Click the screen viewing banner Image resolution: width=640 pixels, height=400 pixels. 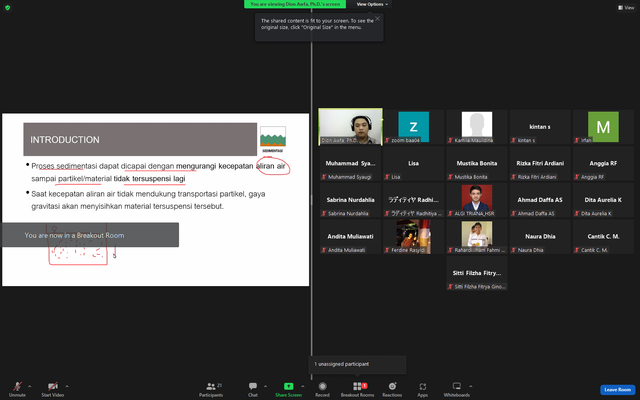295,4
